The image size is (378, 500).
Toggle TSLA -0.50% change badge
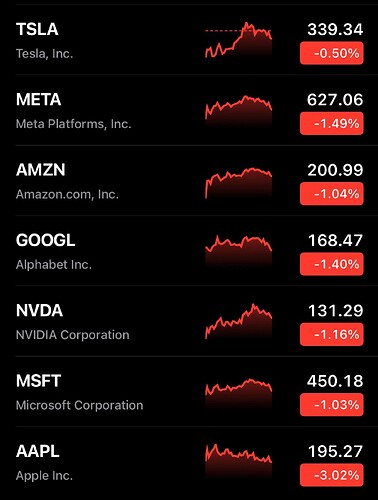point(332,53)
